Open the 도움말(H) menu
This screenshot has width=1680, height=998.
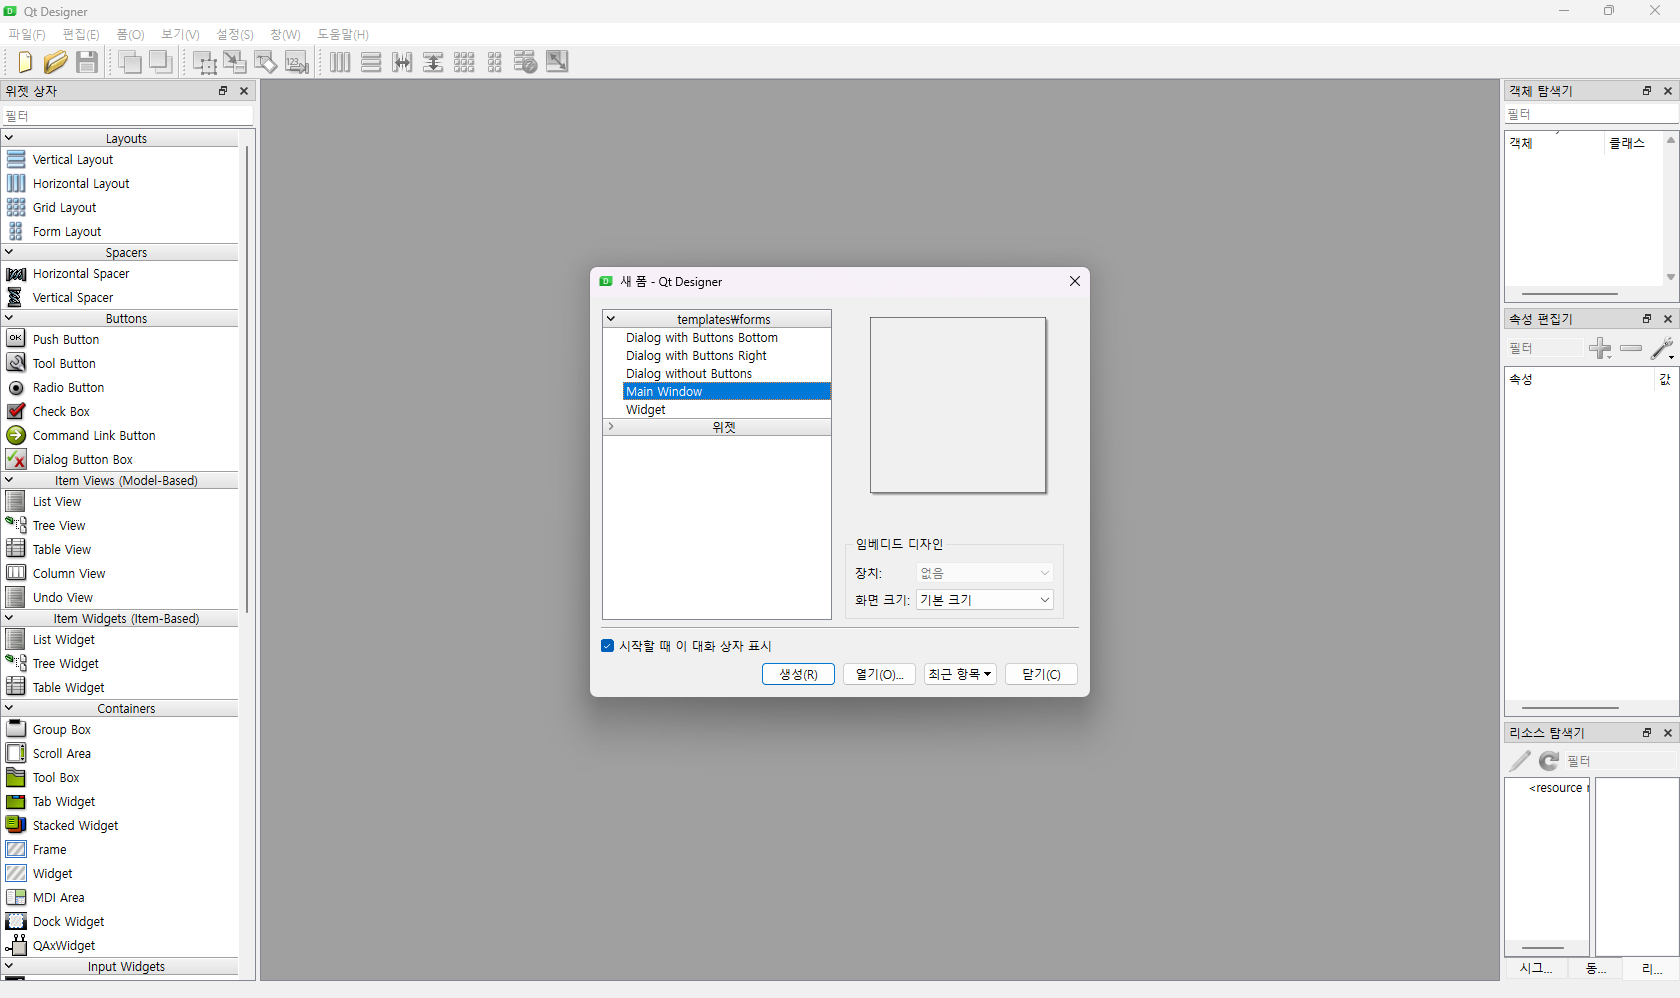343,34
